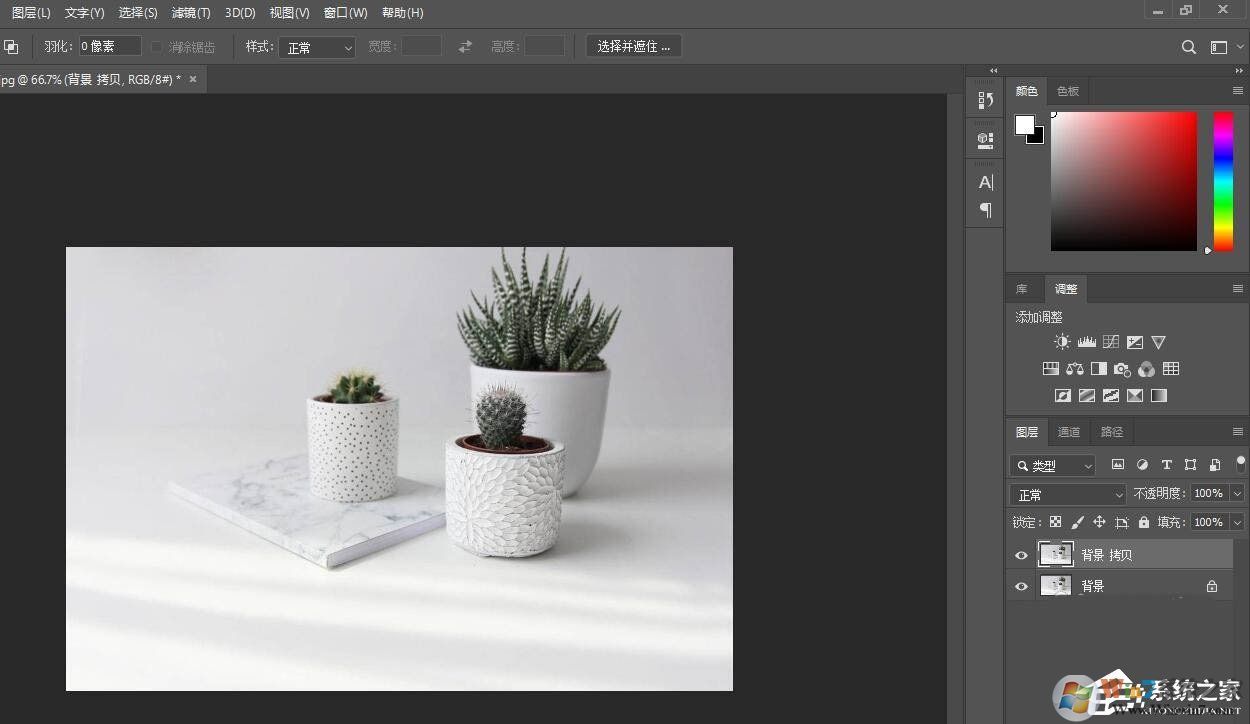Hide the 背景 拷贝 layer visibility
The image size is (1250, 724).
pyautogui.click(x=1021, y=555)
